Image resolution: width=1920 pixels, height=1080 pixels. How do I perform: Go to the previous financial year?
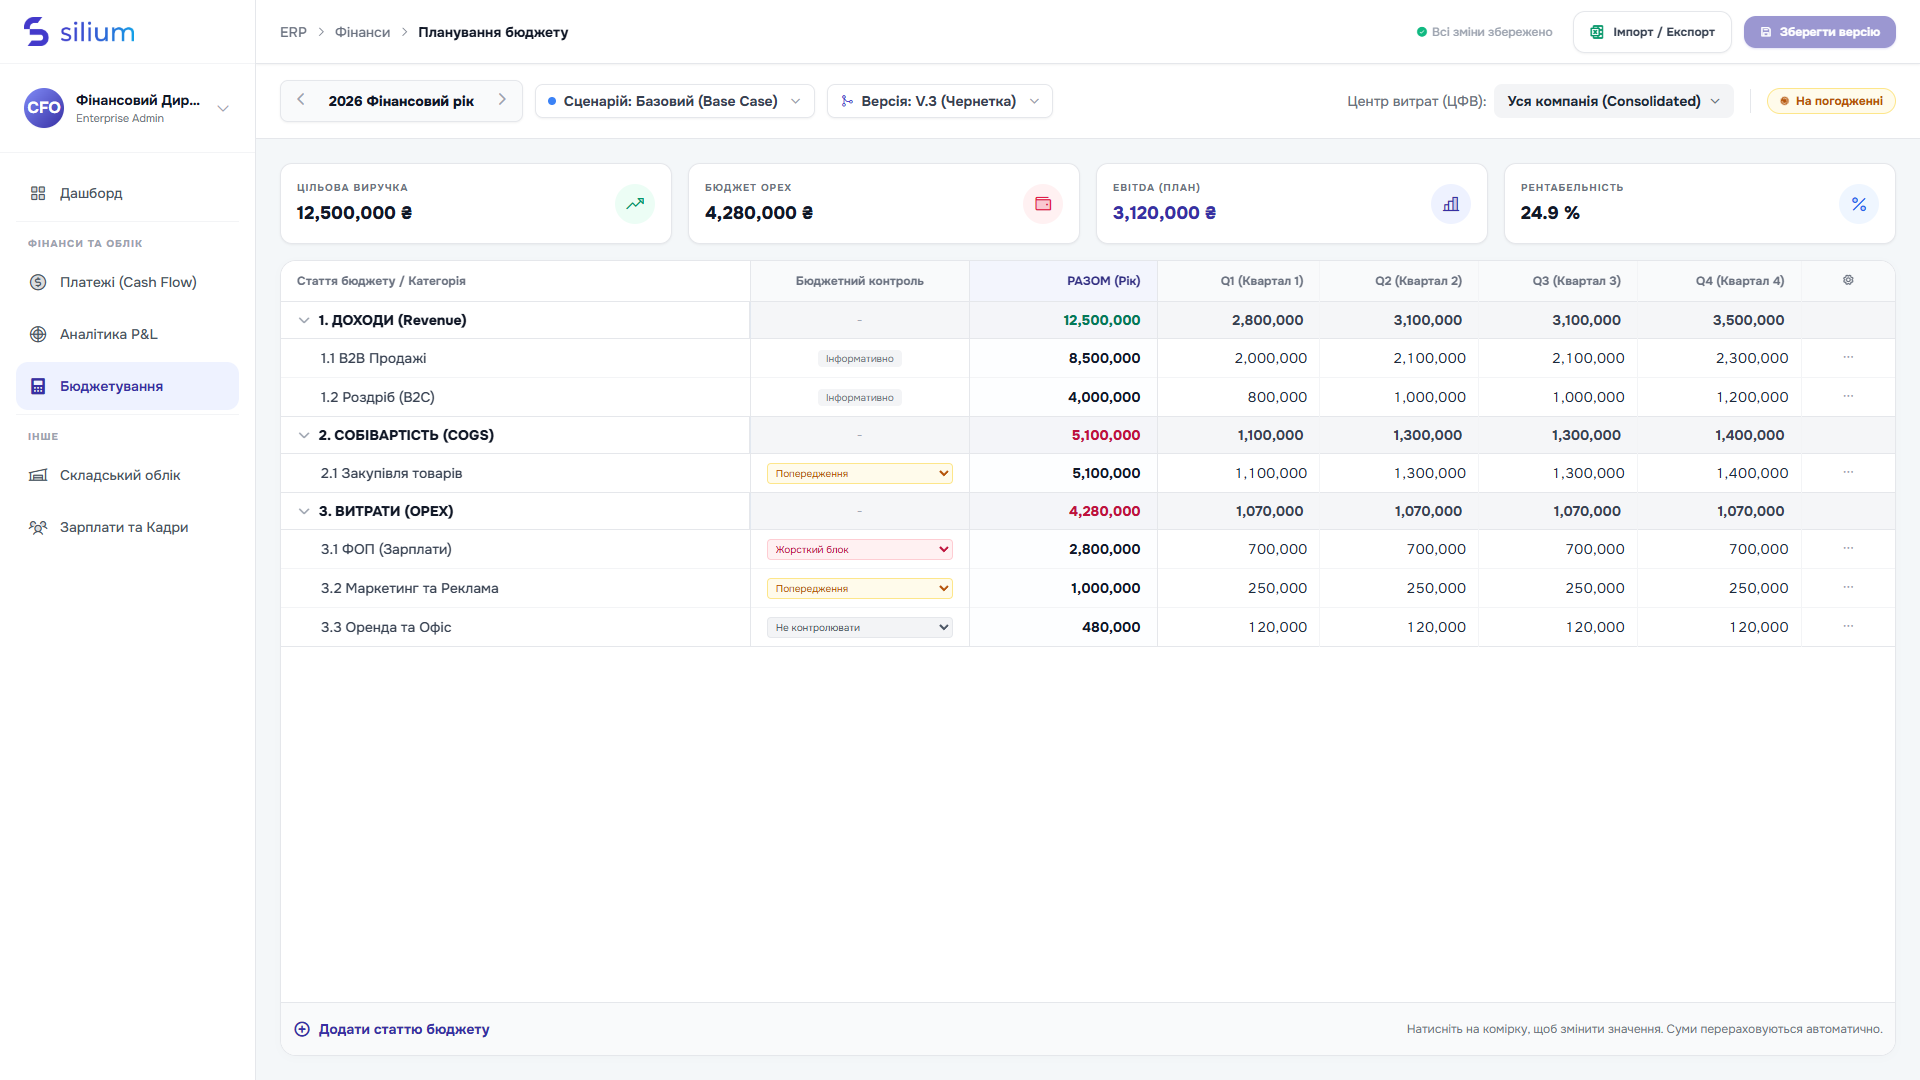coord(301,100)
